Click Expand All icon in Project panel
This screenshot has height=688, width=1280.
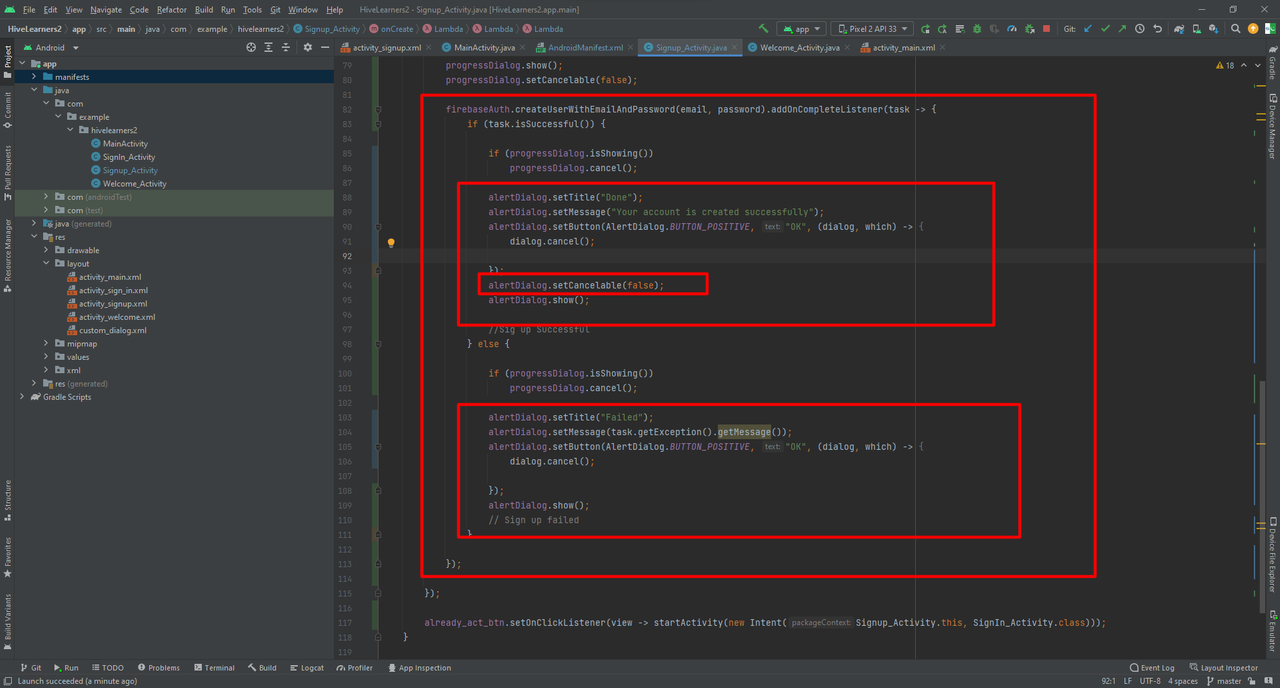tap(269, 47)
